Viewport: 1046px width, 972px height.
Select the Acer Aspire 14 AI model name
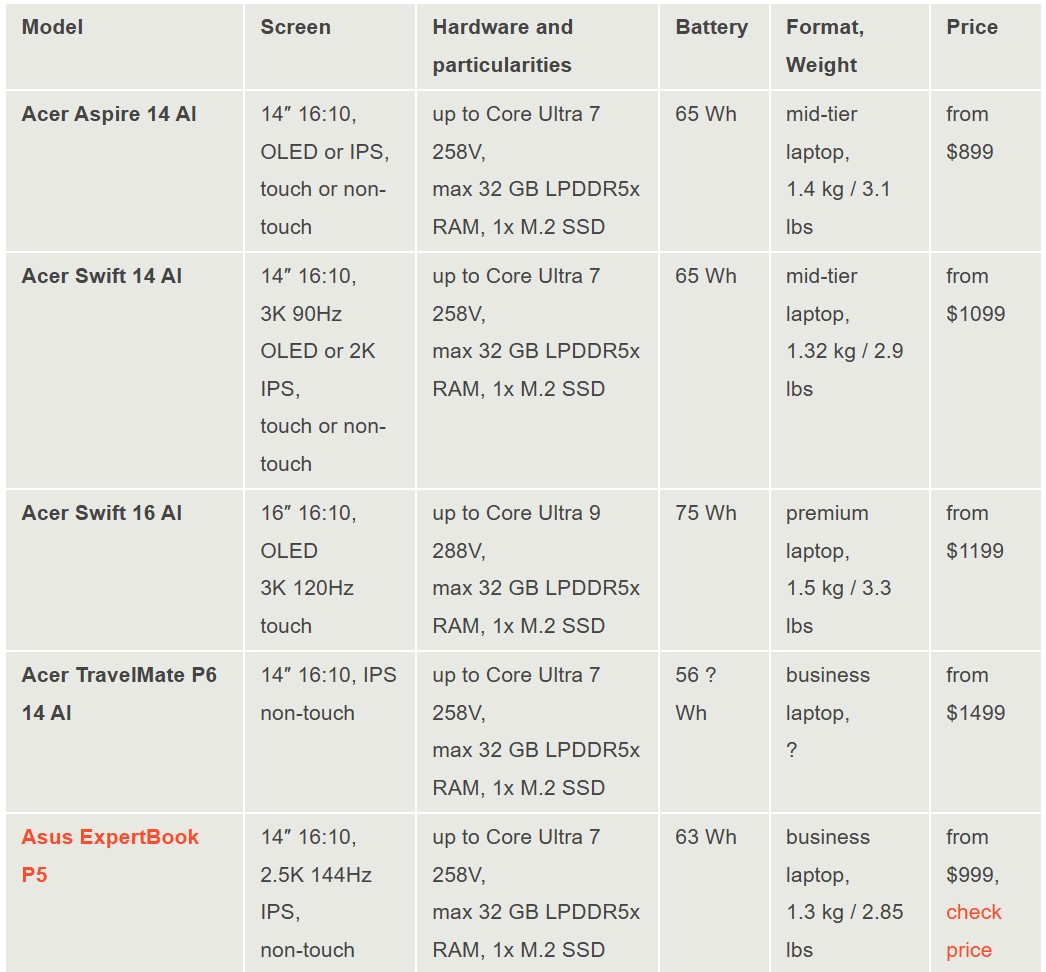coord(109,114)
